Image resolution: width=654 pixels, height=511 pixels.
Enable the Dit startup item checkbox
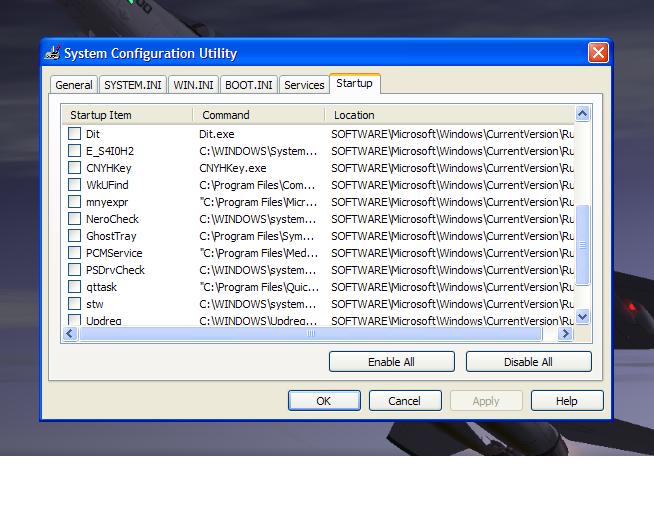pos(75,134)
